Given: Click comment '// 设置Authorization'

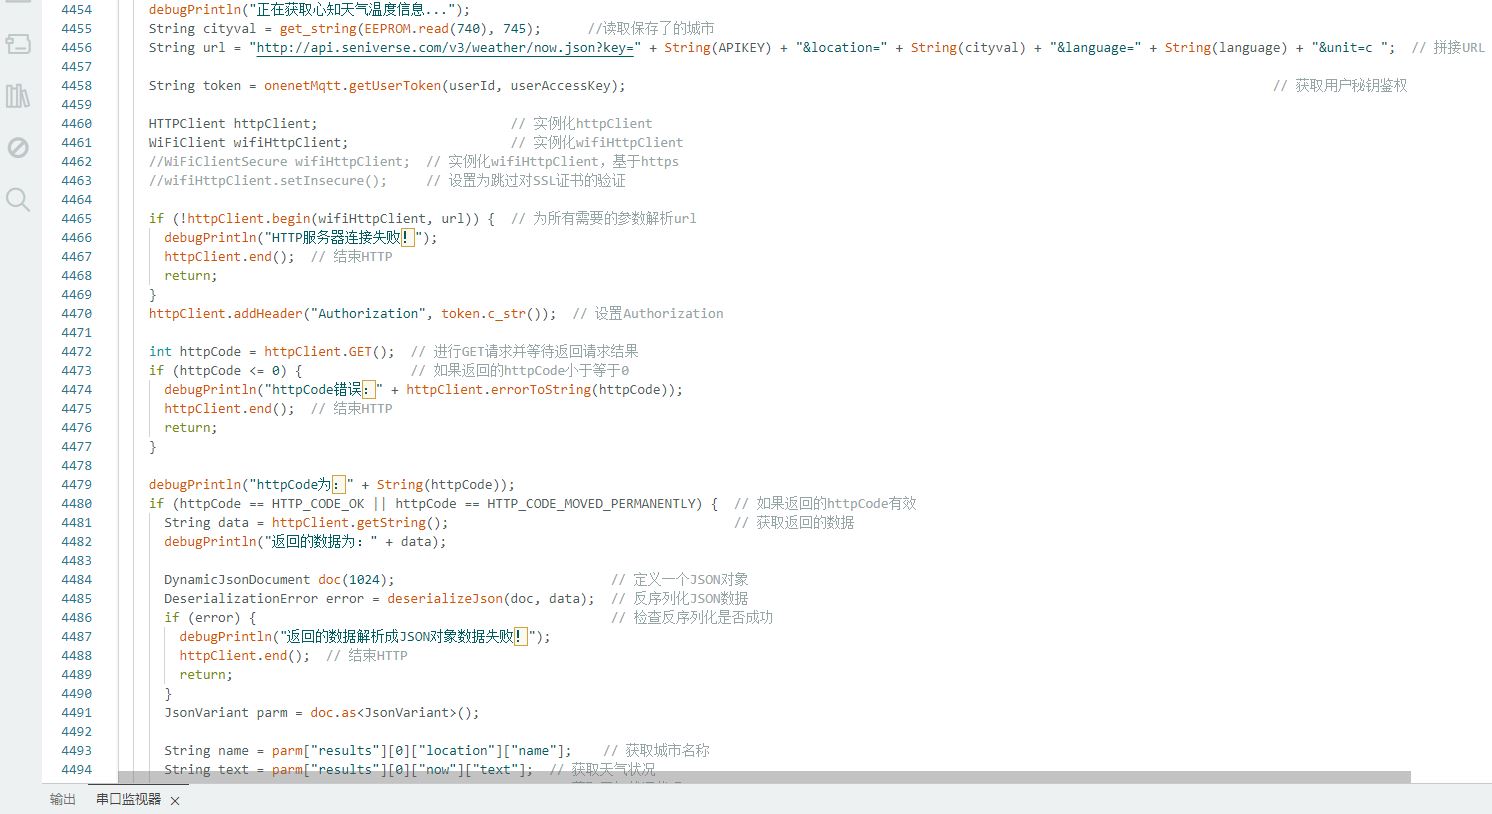Looking at the screenshot, I should 648,313.
